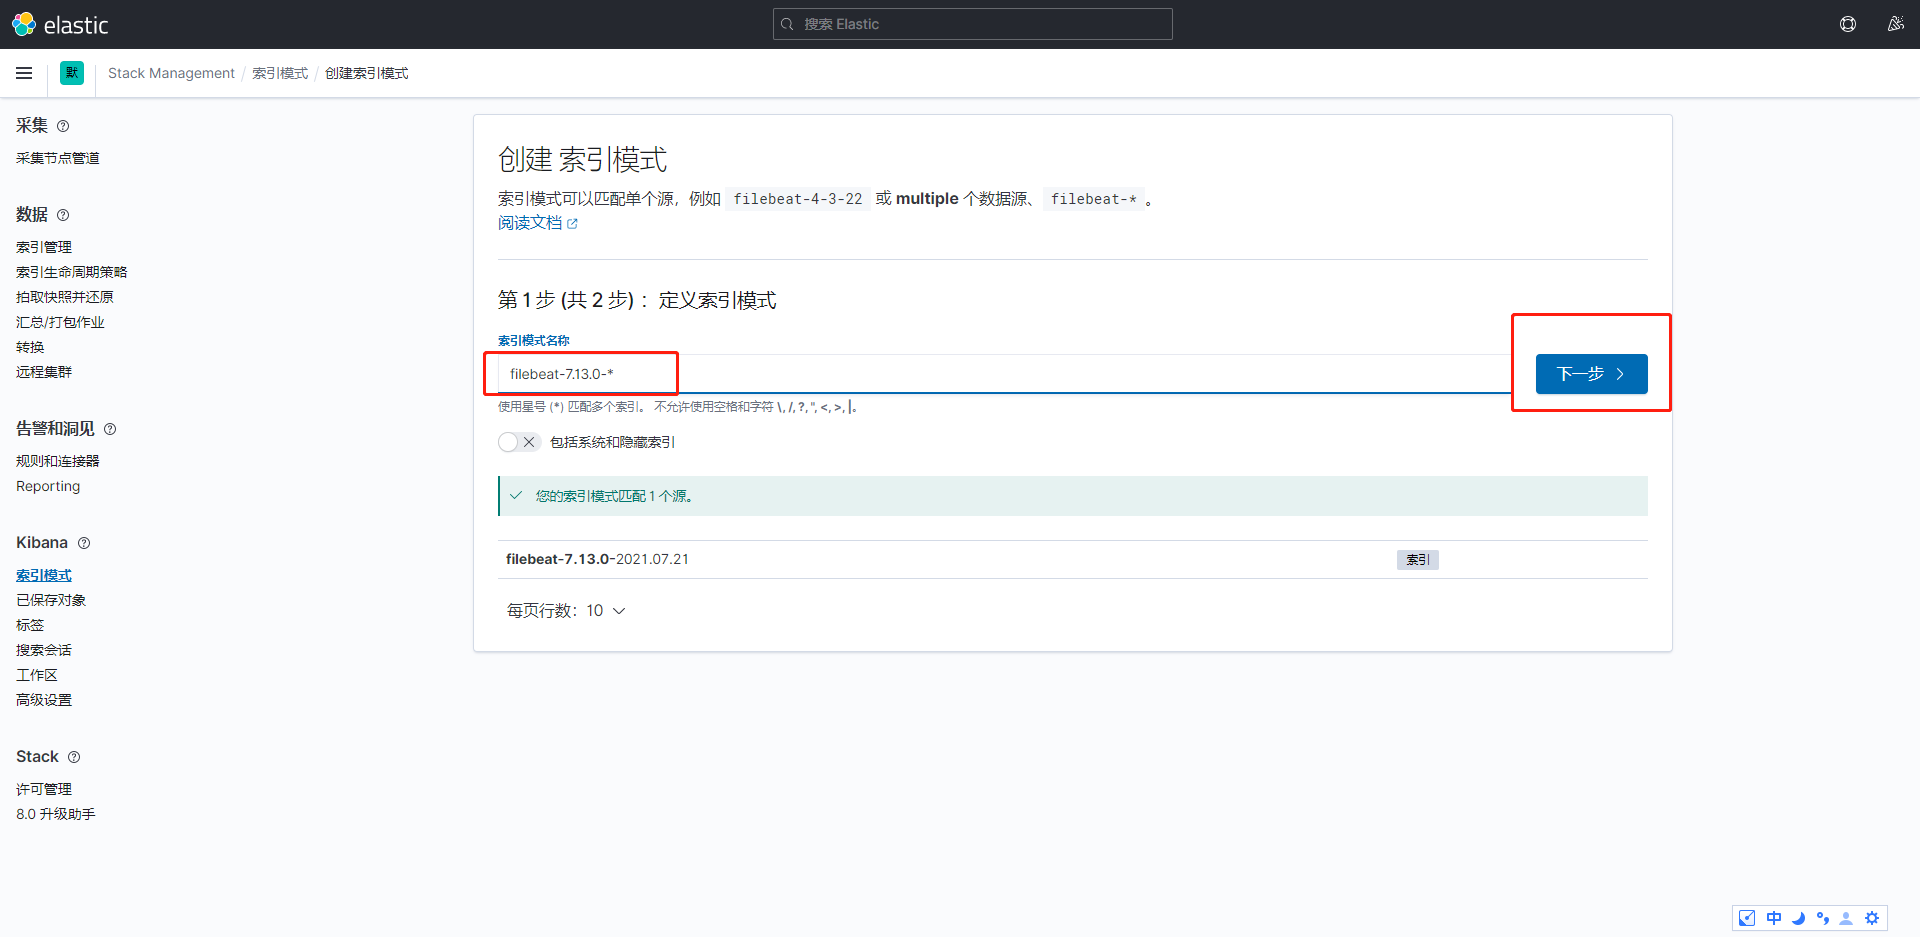
Task: Click help icon next to 数据 heading
Action: click(63, 215)
